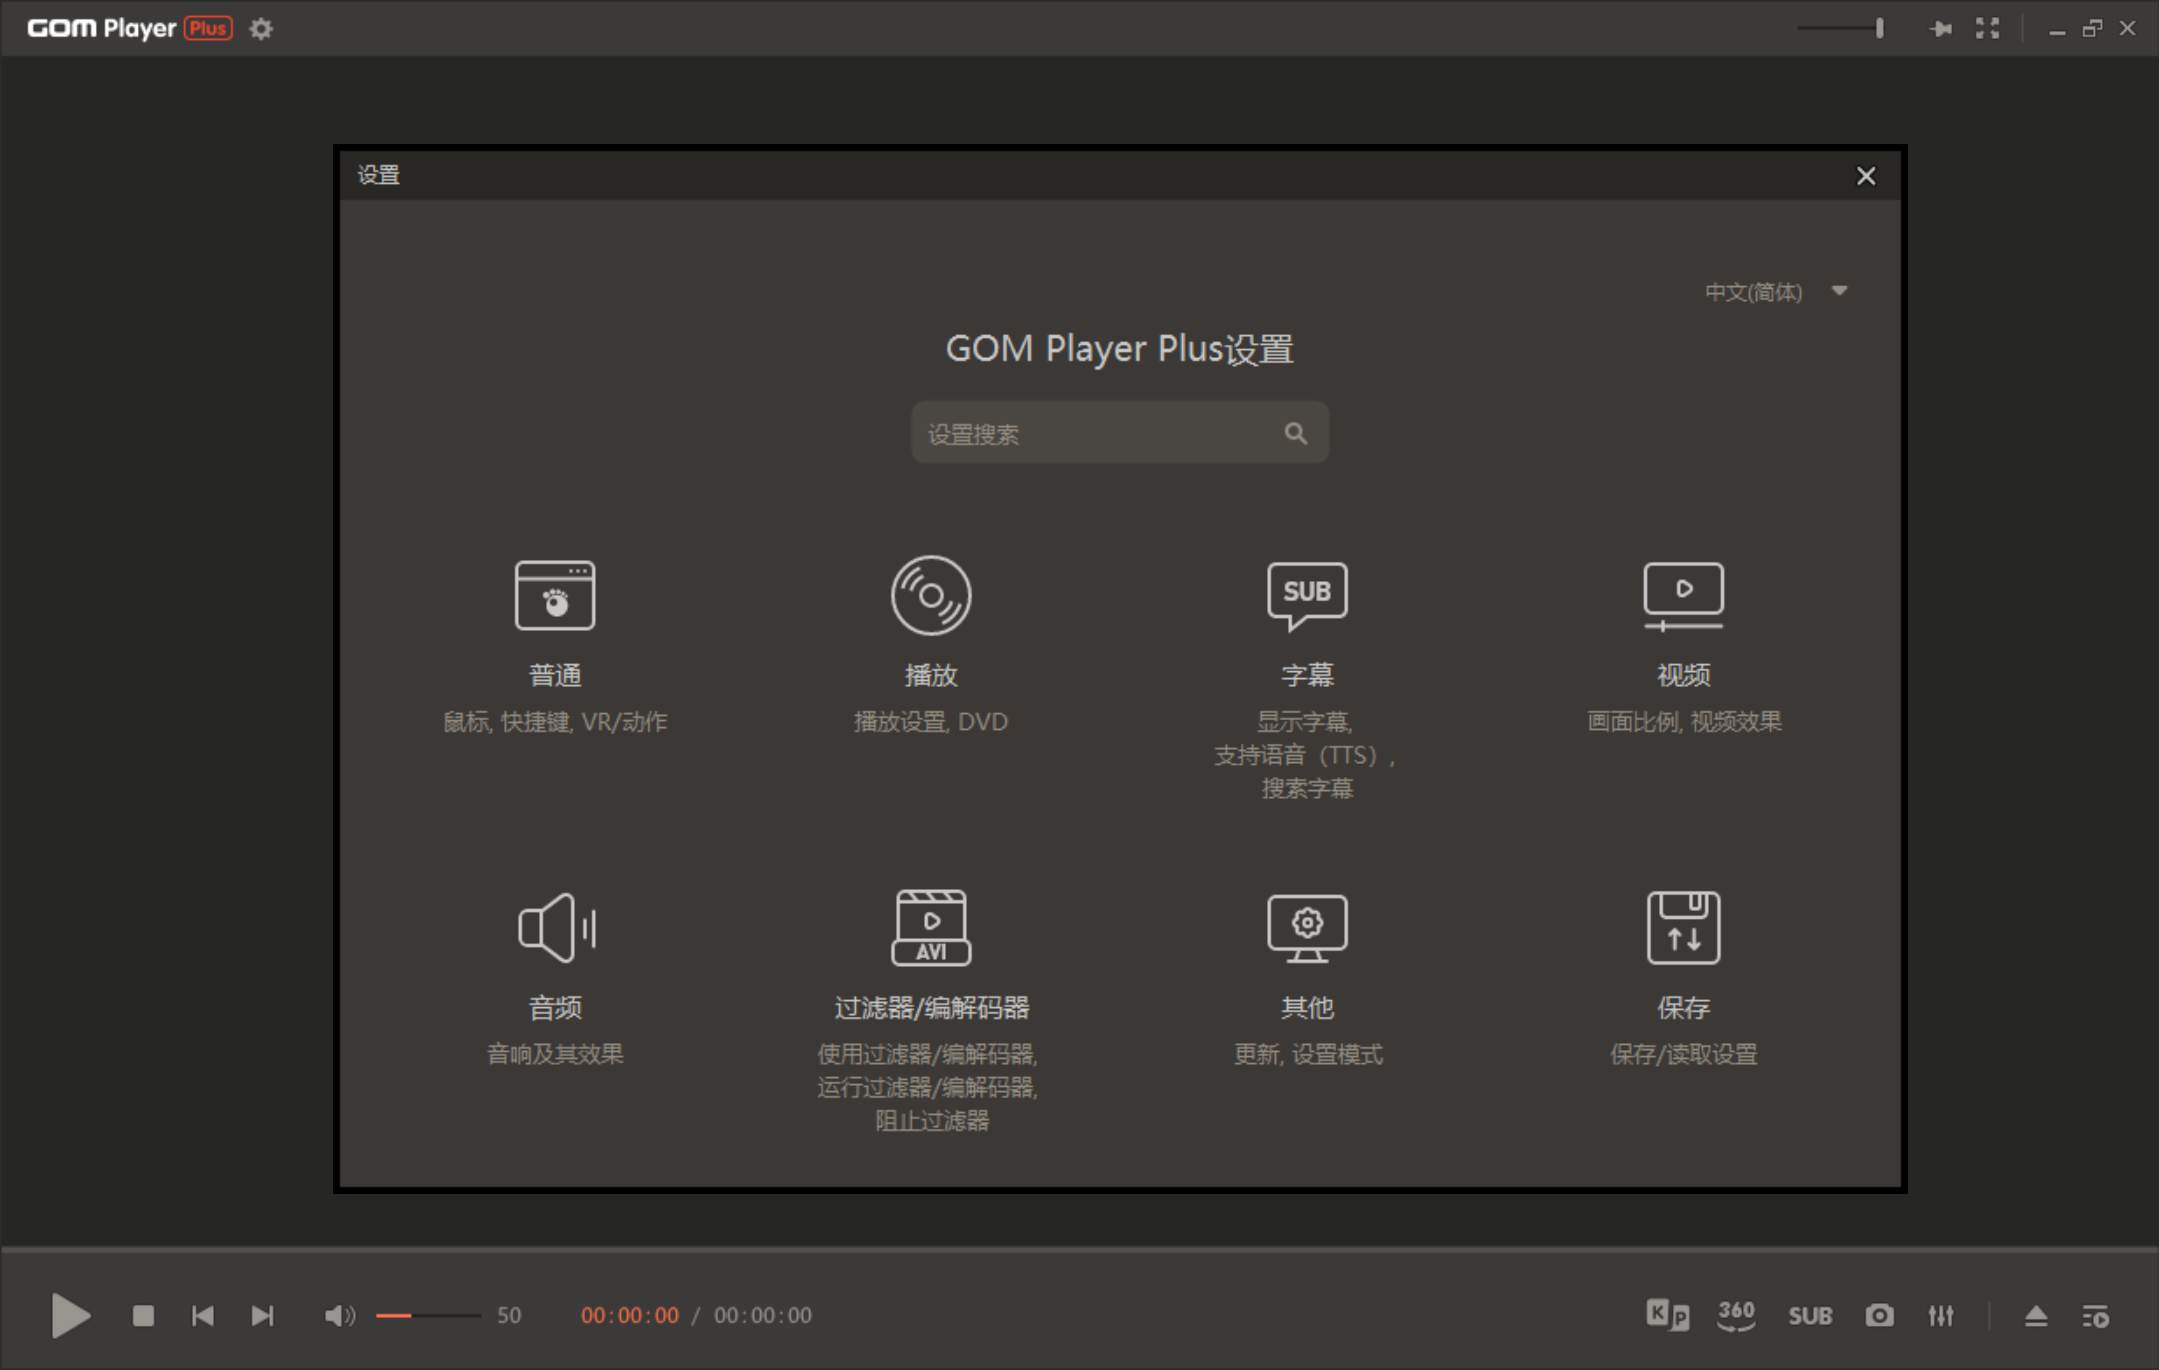Switch to fullscreen mode icon

1987,28
